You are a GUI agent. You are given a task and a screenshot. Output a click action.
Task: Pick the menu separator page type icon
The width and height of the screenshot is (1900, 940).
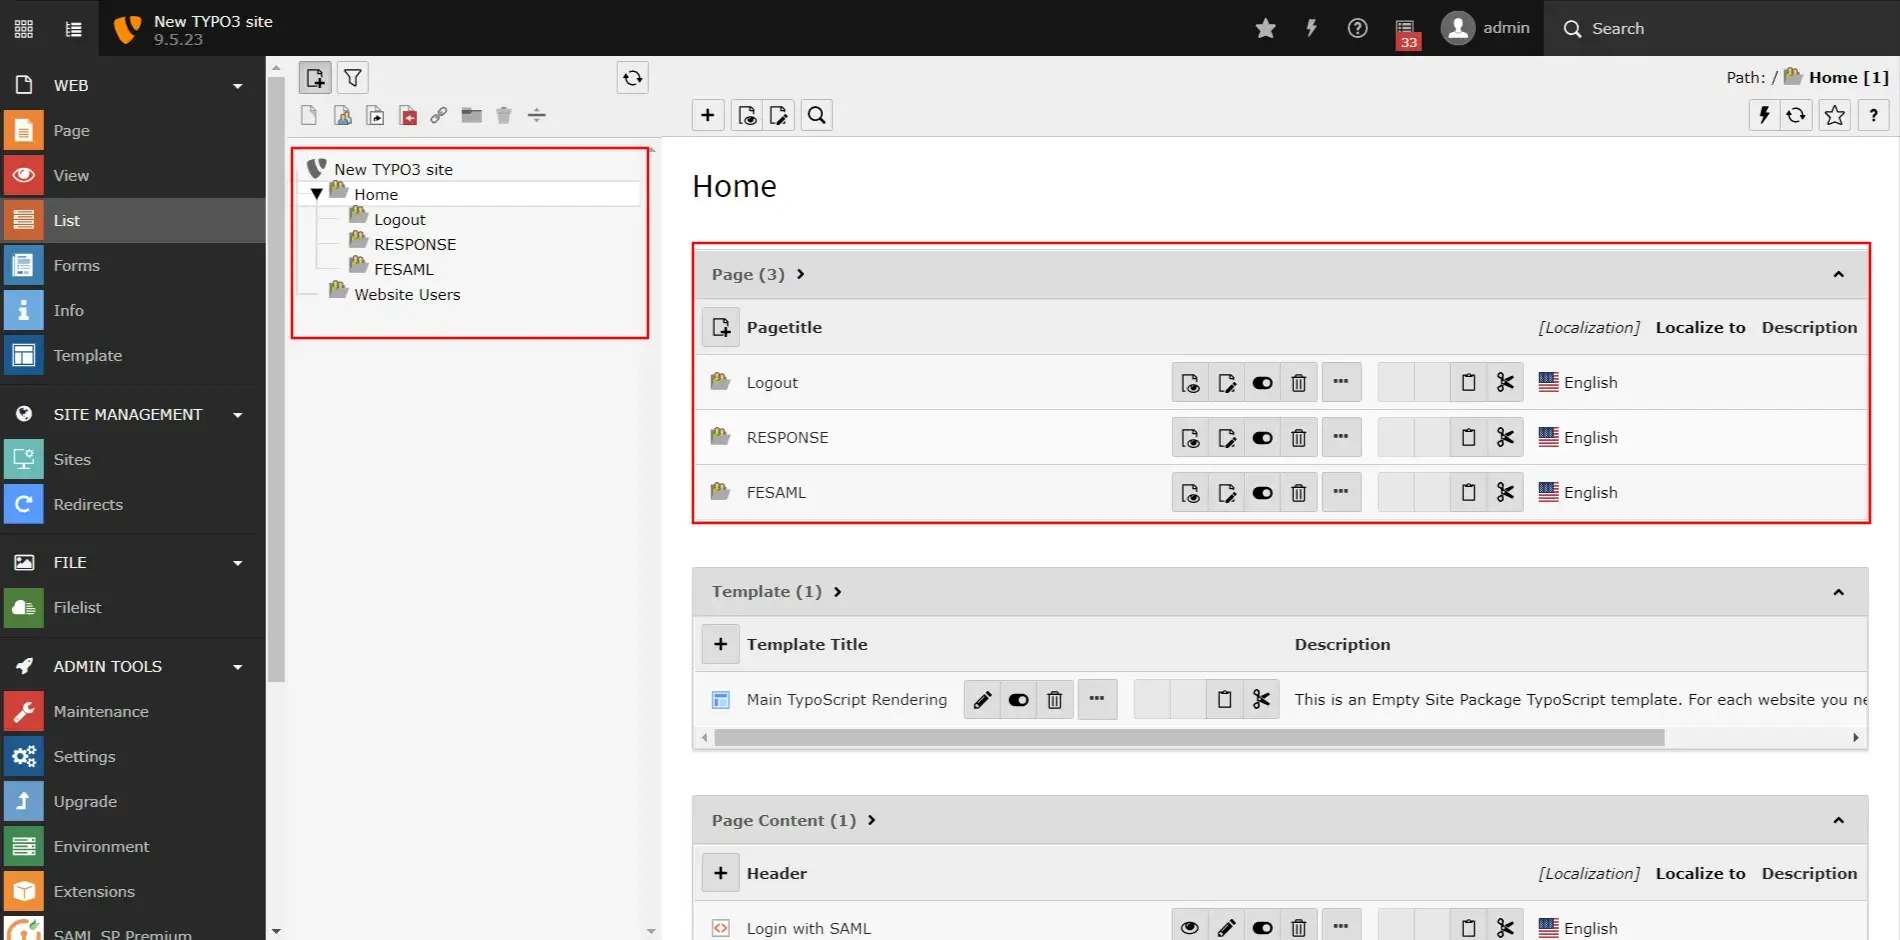(537, 116)
